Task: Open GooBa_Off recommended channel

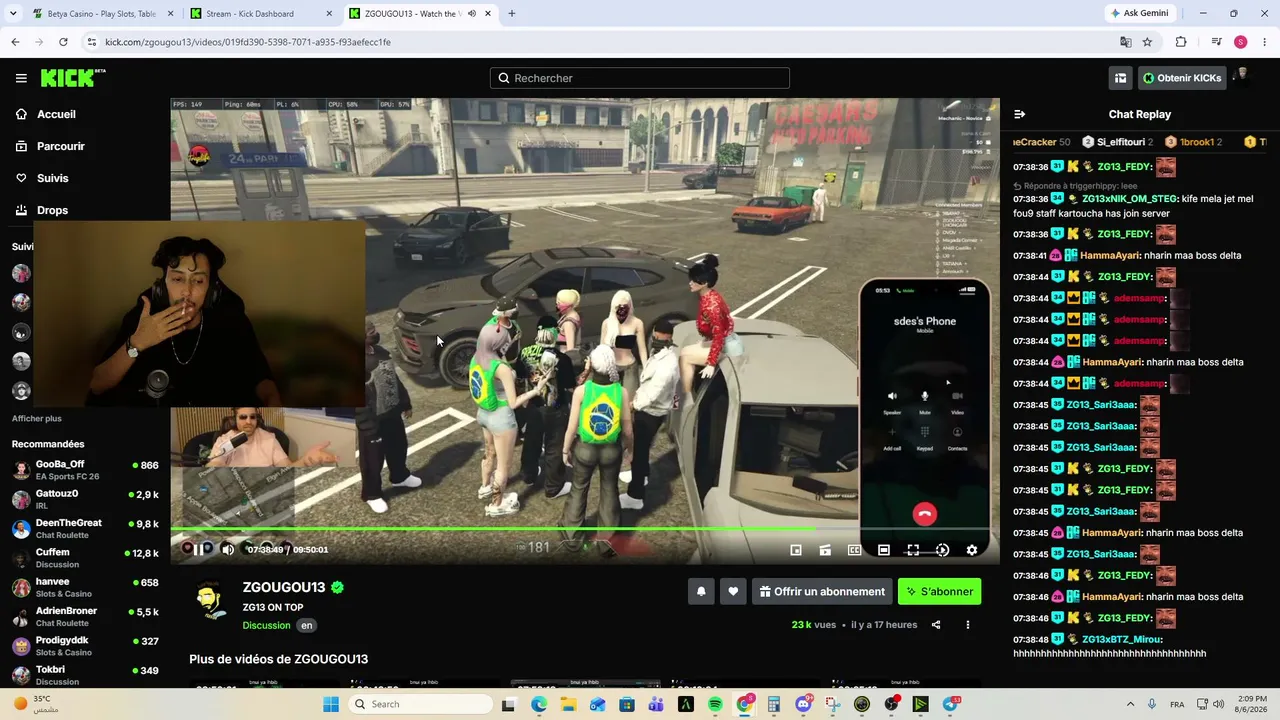Action: pyautogui.click(x=85, y=470)
